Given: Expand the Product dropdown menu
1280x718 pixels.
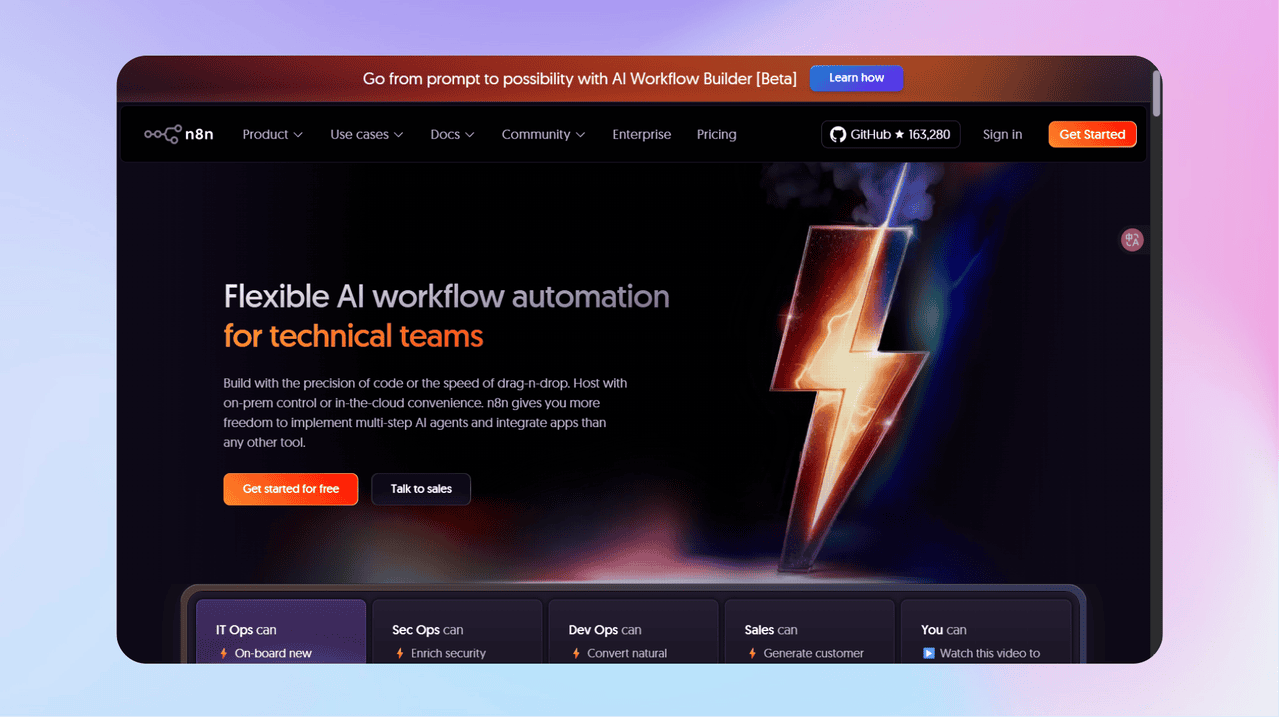Looking at the screenshot, I should point(272,134).
